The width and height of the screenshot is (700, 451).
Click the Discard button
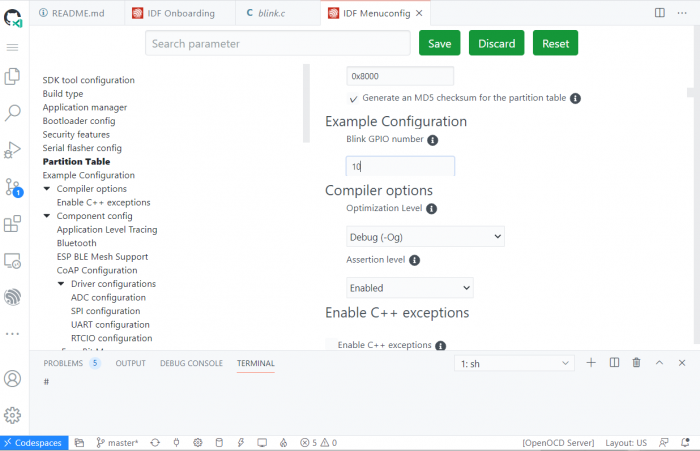click(496, 43)
